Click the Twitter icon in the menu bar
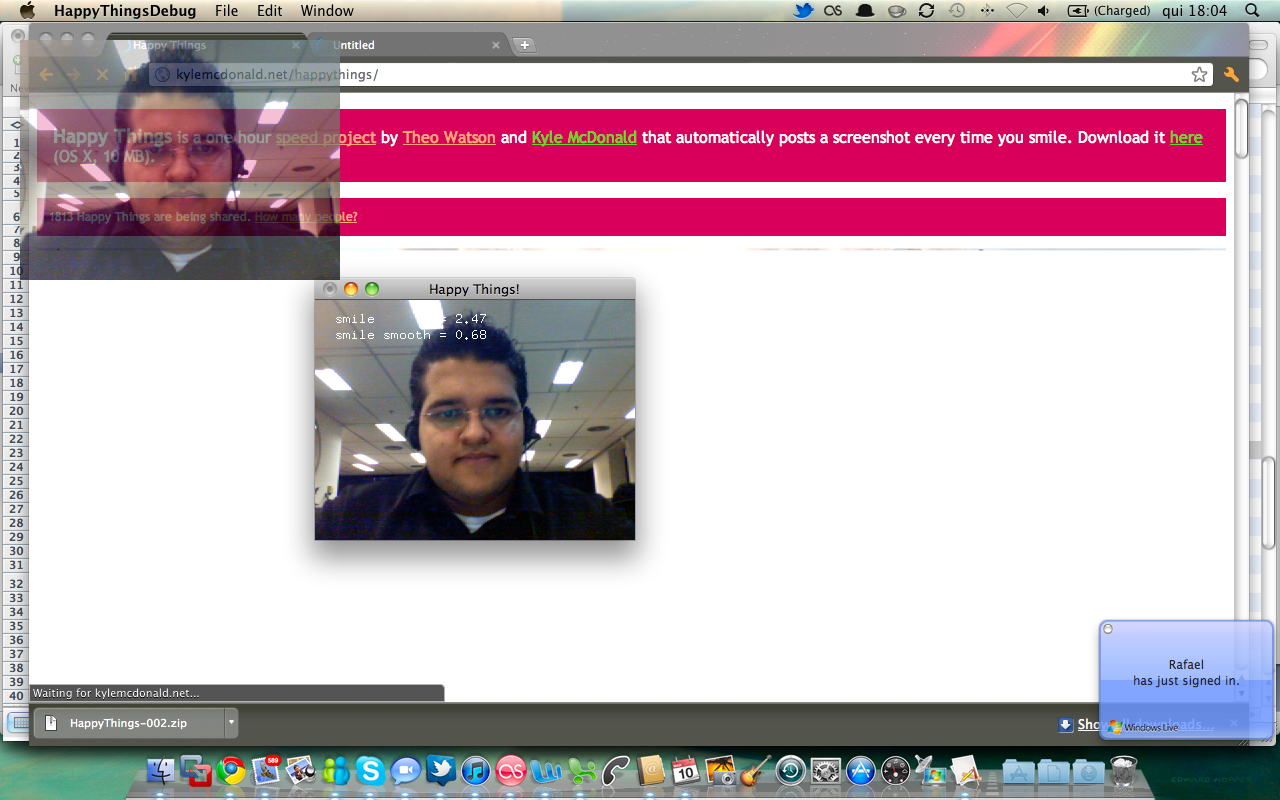 point(803,11)
